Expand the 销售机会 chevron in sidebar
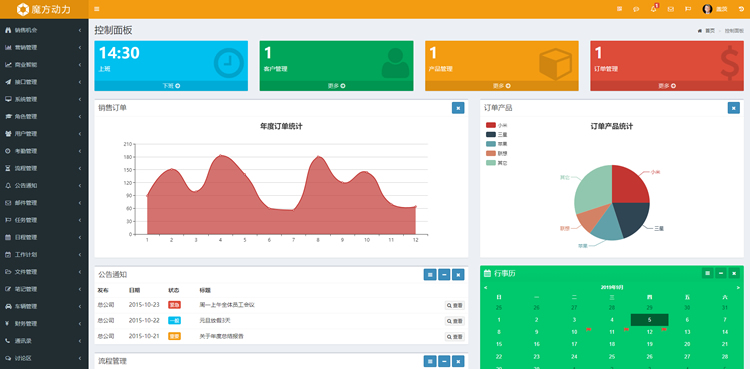This screenshot has width=750, height=369. click(x=79, y=30)
